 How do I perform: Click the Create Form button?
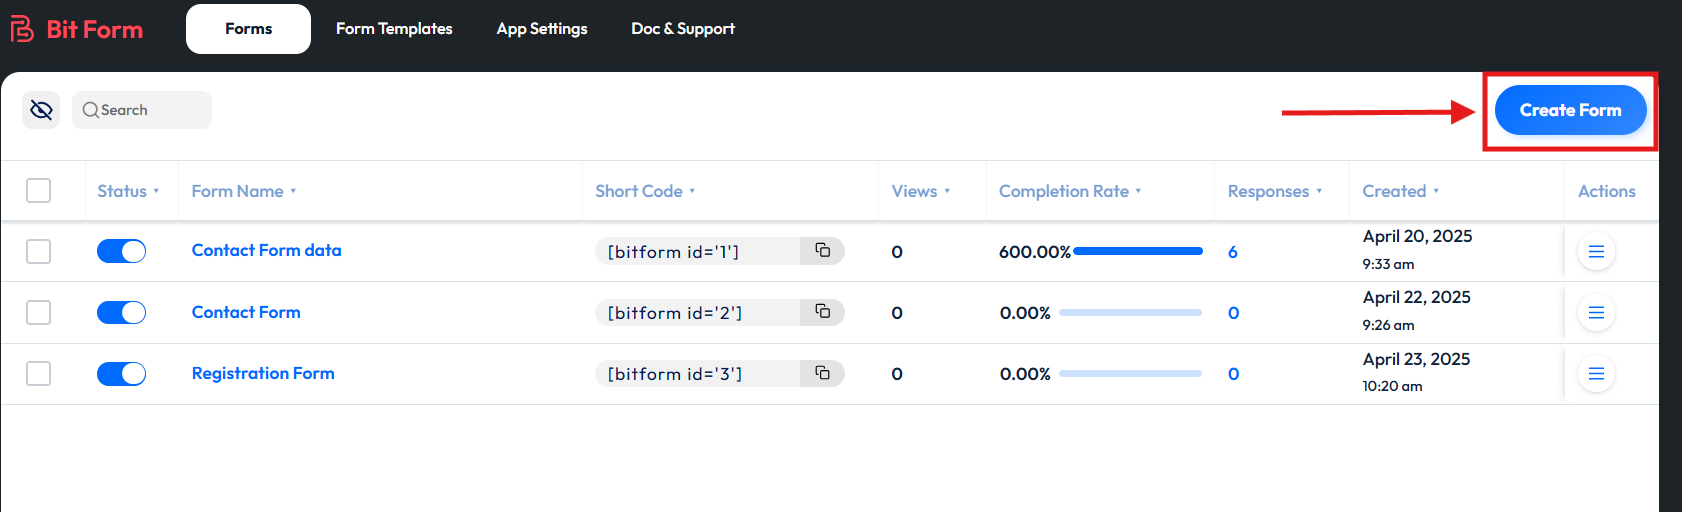[1570, 110]
